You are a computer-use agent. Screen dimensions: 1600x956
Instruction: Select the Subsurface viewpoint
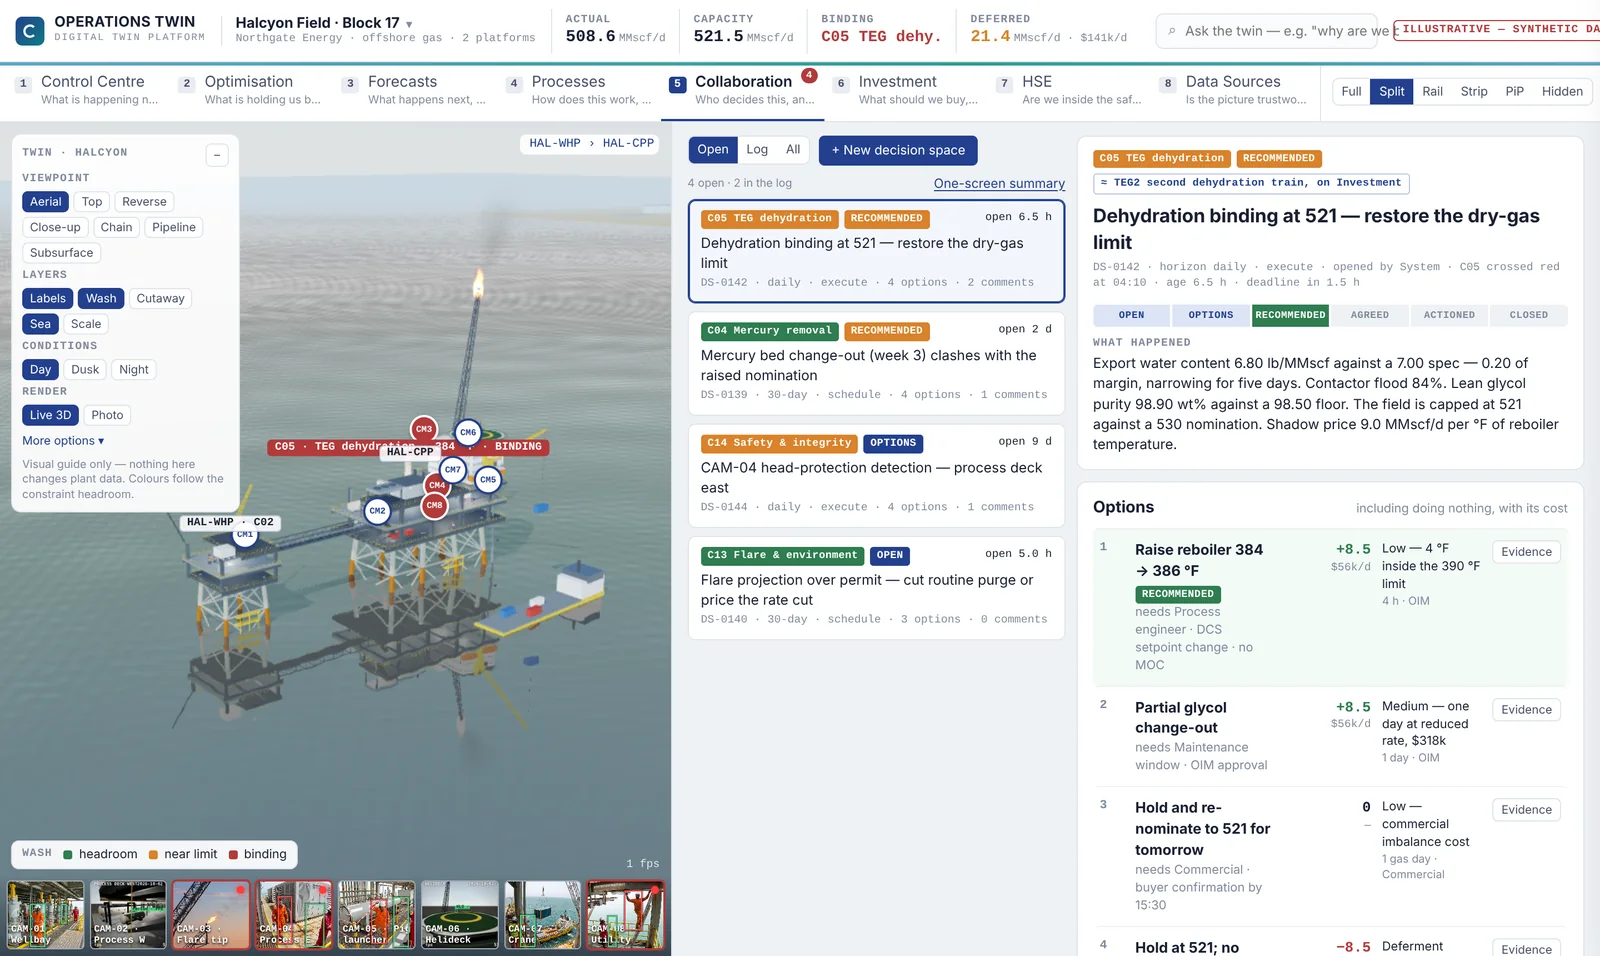61,253
